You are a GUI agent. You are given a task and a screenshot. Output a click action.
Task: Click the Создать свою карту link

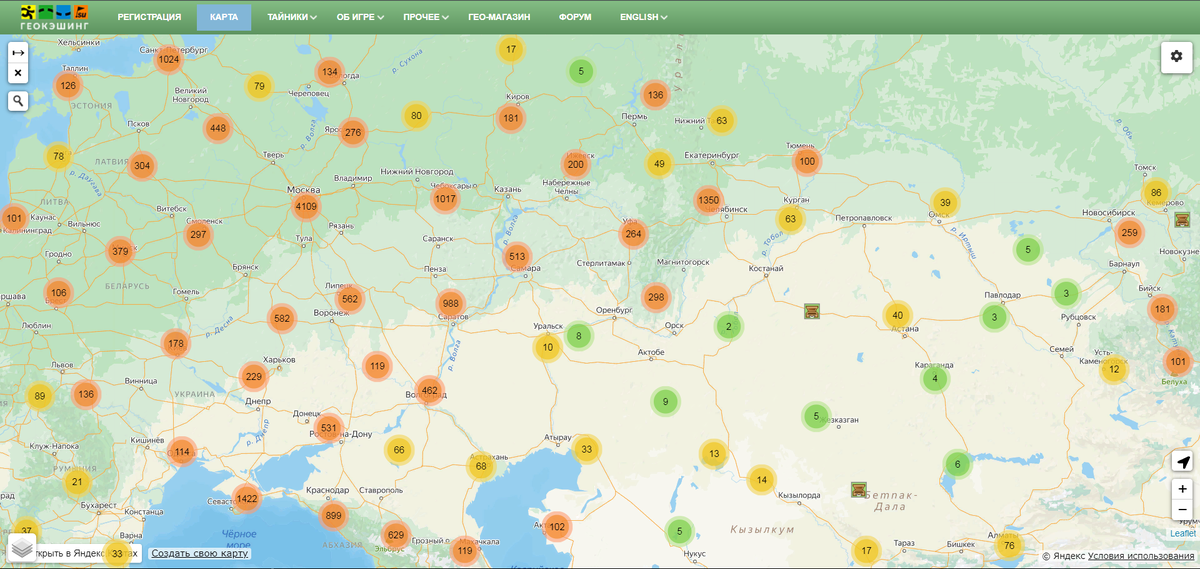(199, 553)
